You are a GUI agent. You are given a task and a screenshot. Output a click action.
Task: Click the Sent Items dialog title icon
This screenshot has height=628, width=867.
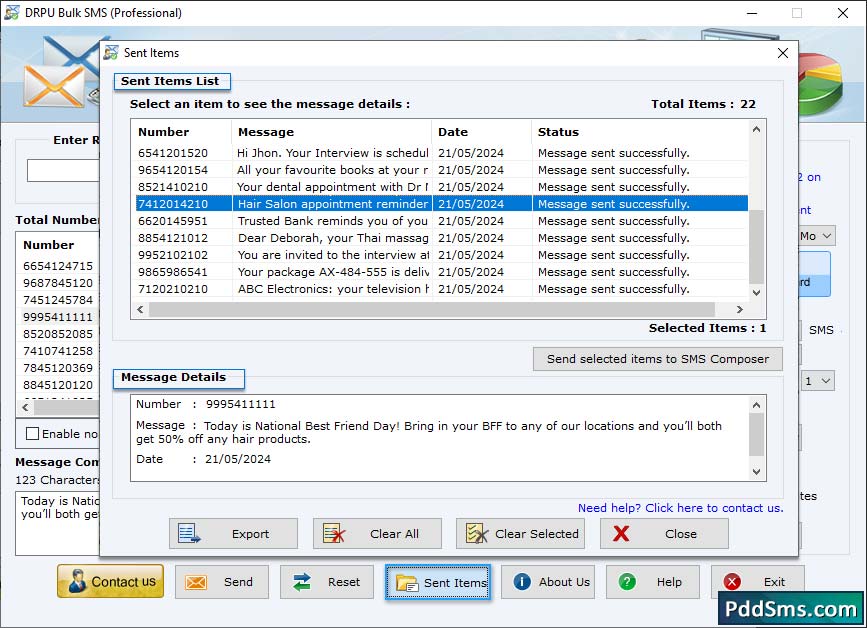click(x=111, y=53)
